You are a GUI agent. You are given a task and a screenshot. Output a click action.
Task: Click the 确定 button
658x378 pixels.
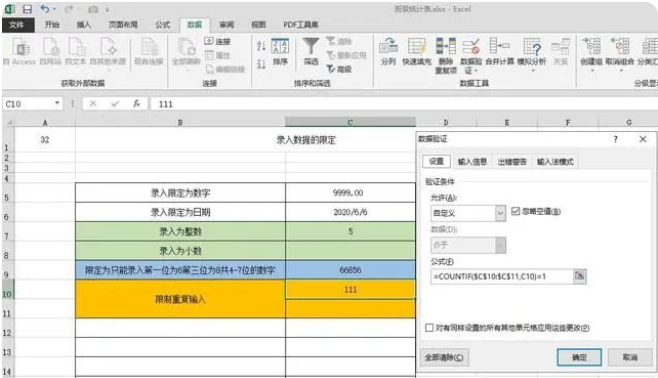(579, 357)
